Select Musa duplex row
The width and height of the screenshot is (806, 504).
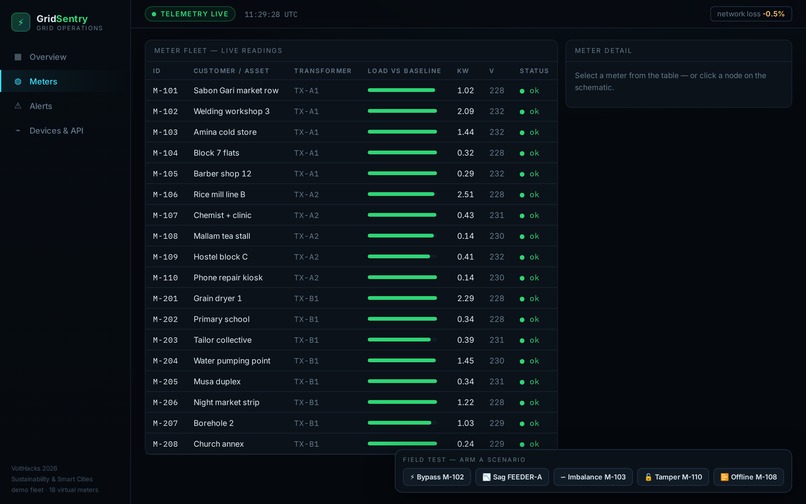coord(351,382)
